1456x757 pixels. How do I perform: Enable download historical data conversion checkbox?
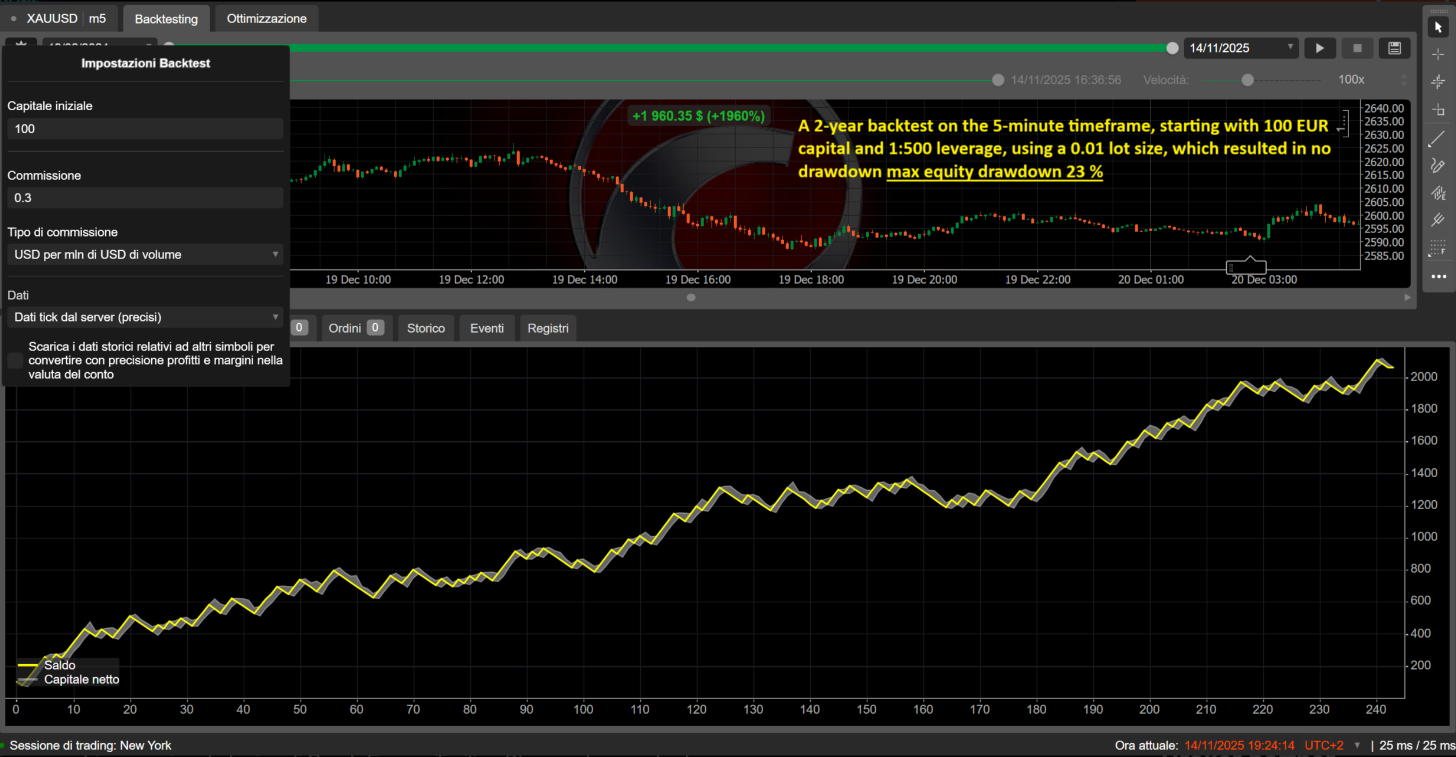(15, 360)
